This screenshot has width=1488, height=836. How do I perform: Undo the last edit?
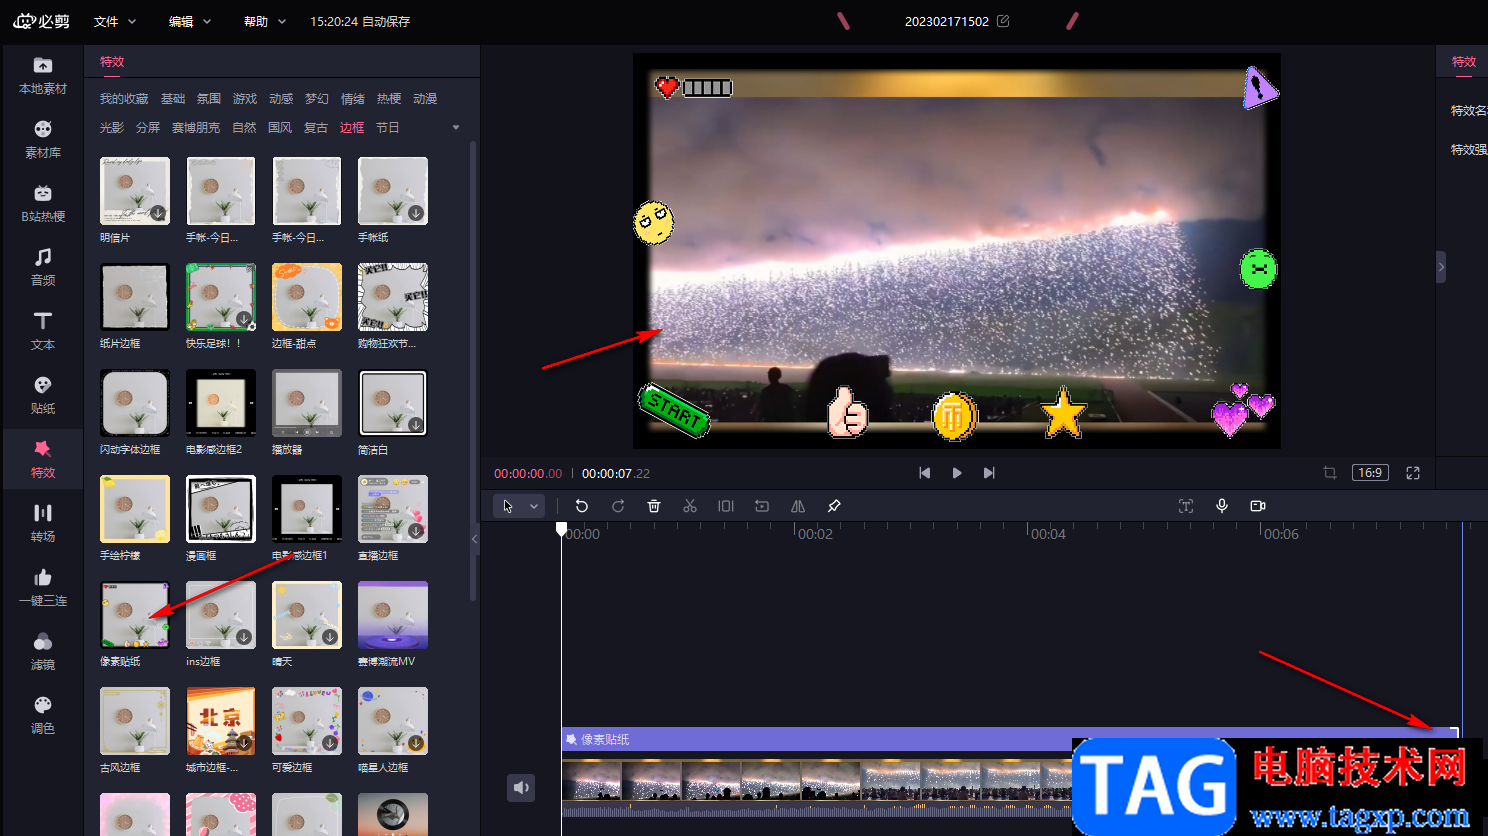click(x=582, y=506)
